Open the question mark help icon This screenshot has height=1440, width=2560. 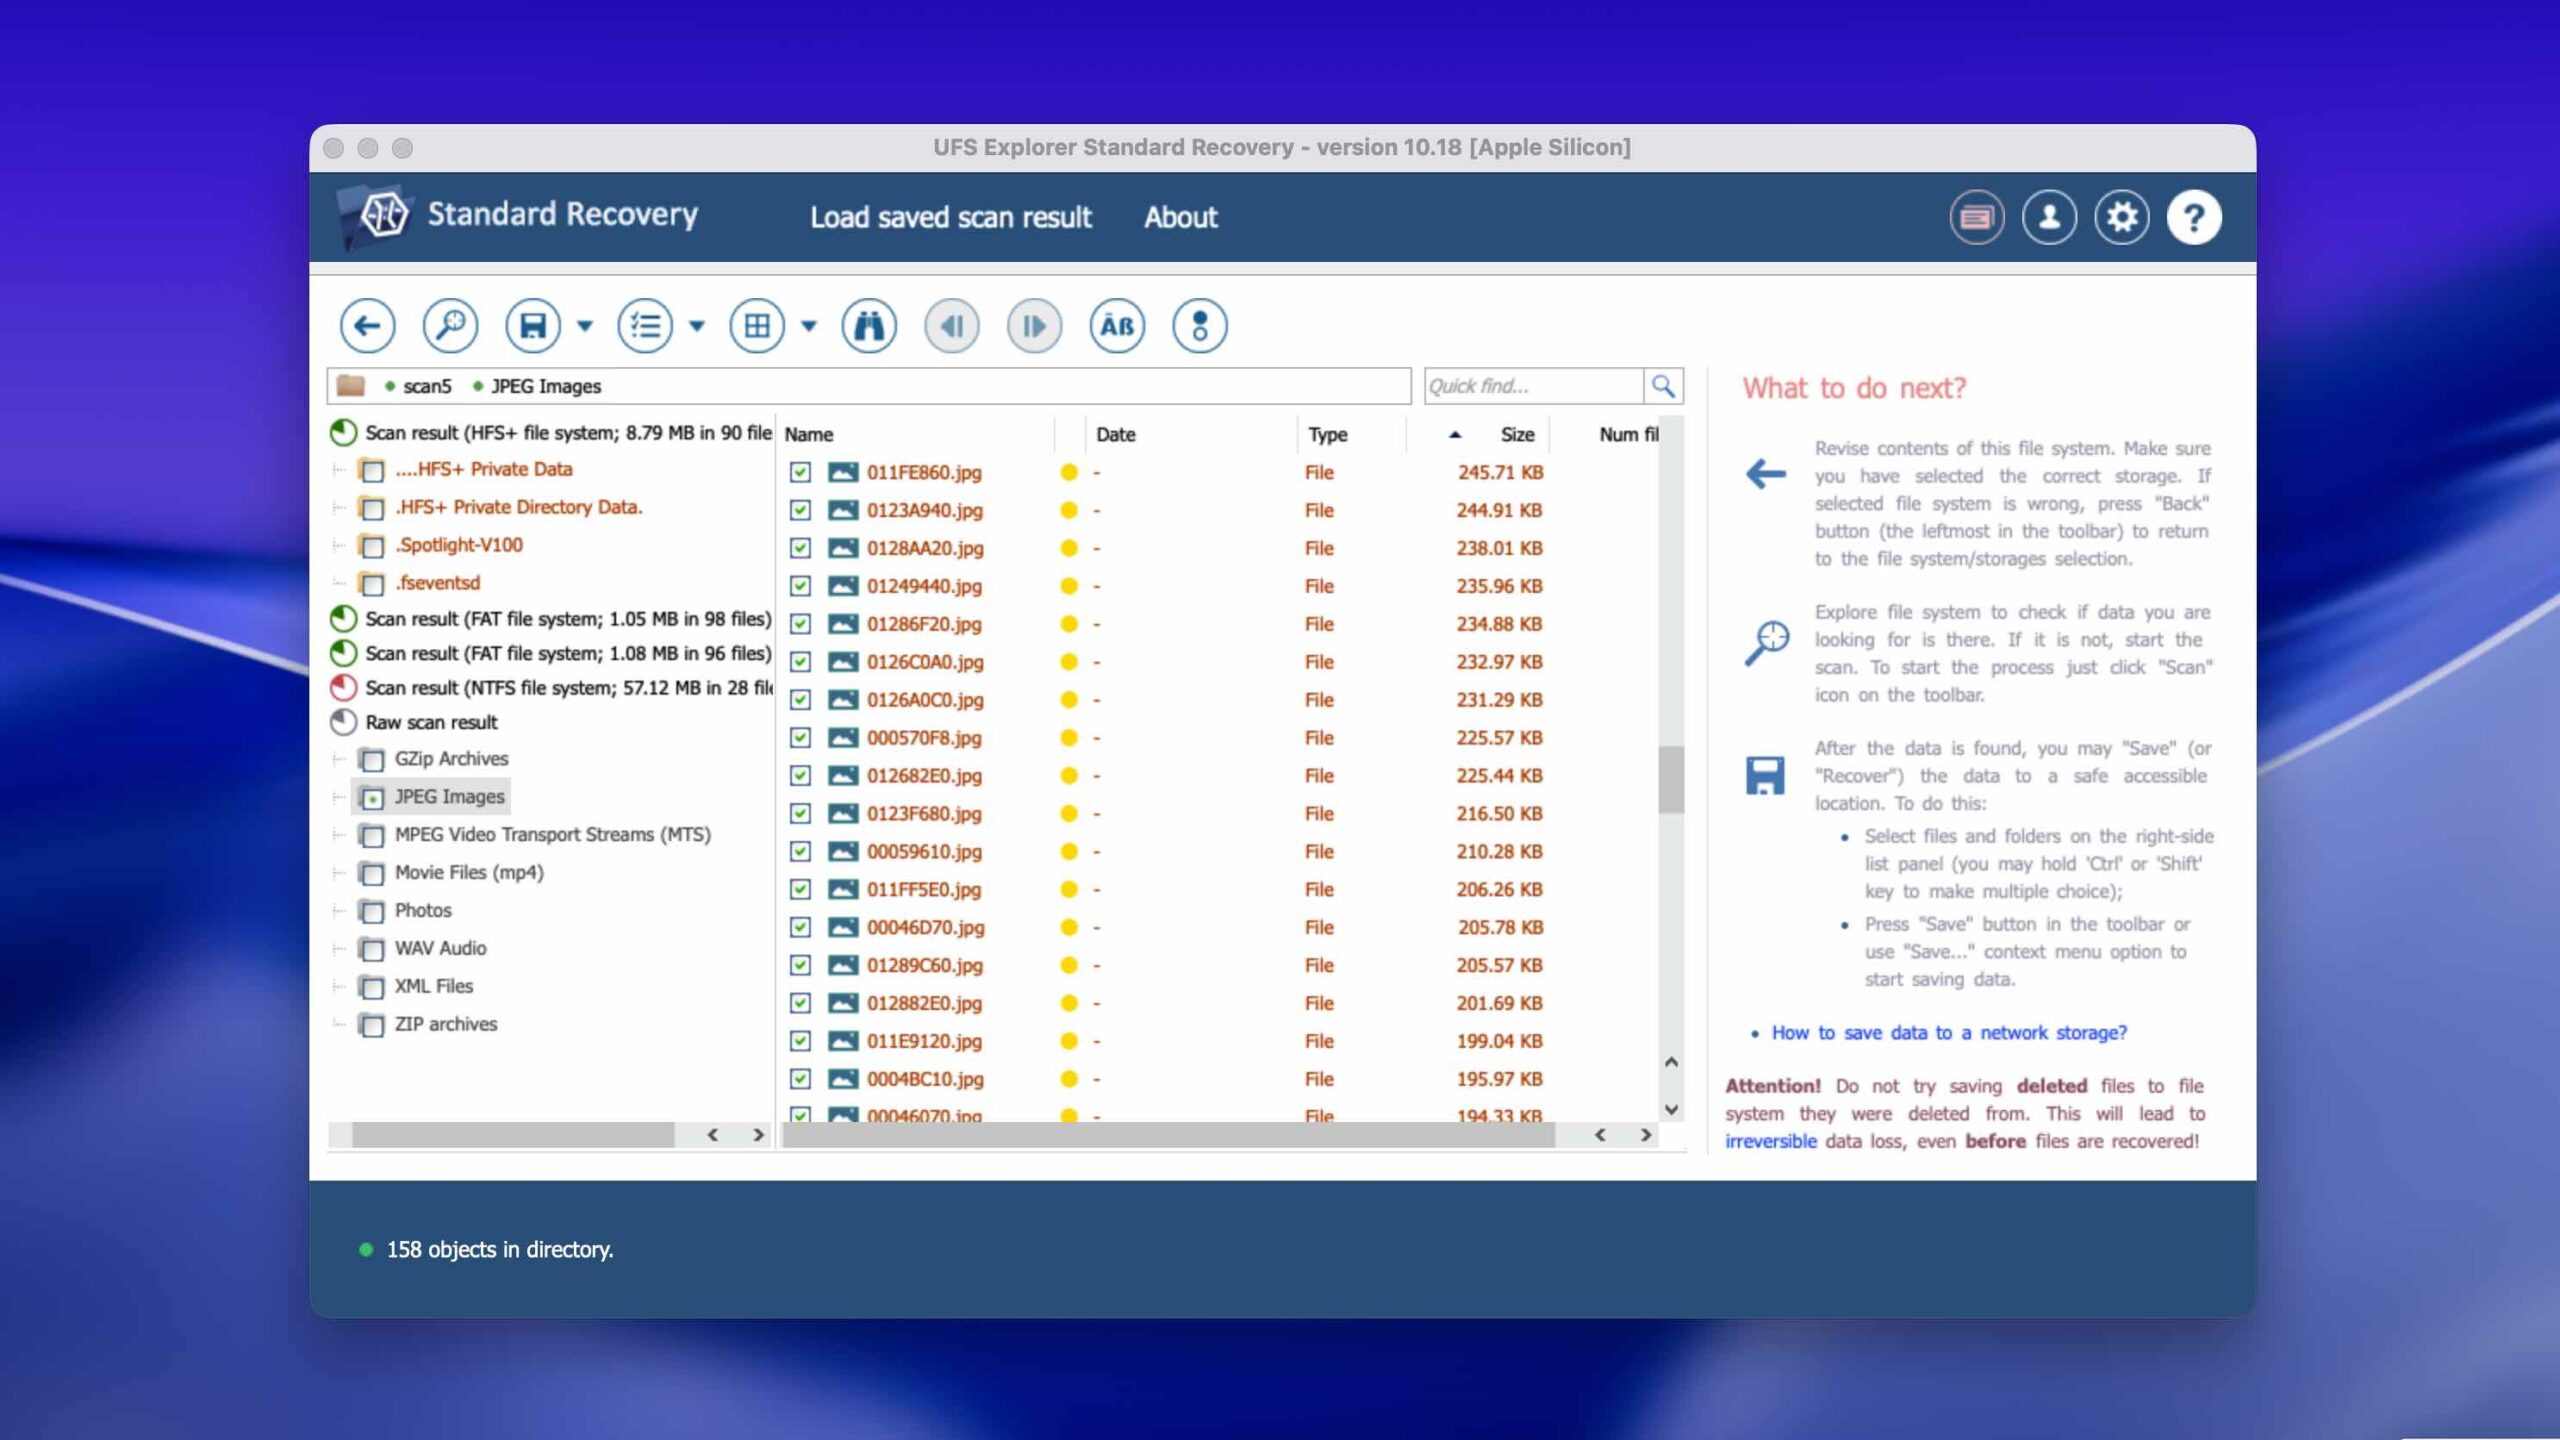2194,217
